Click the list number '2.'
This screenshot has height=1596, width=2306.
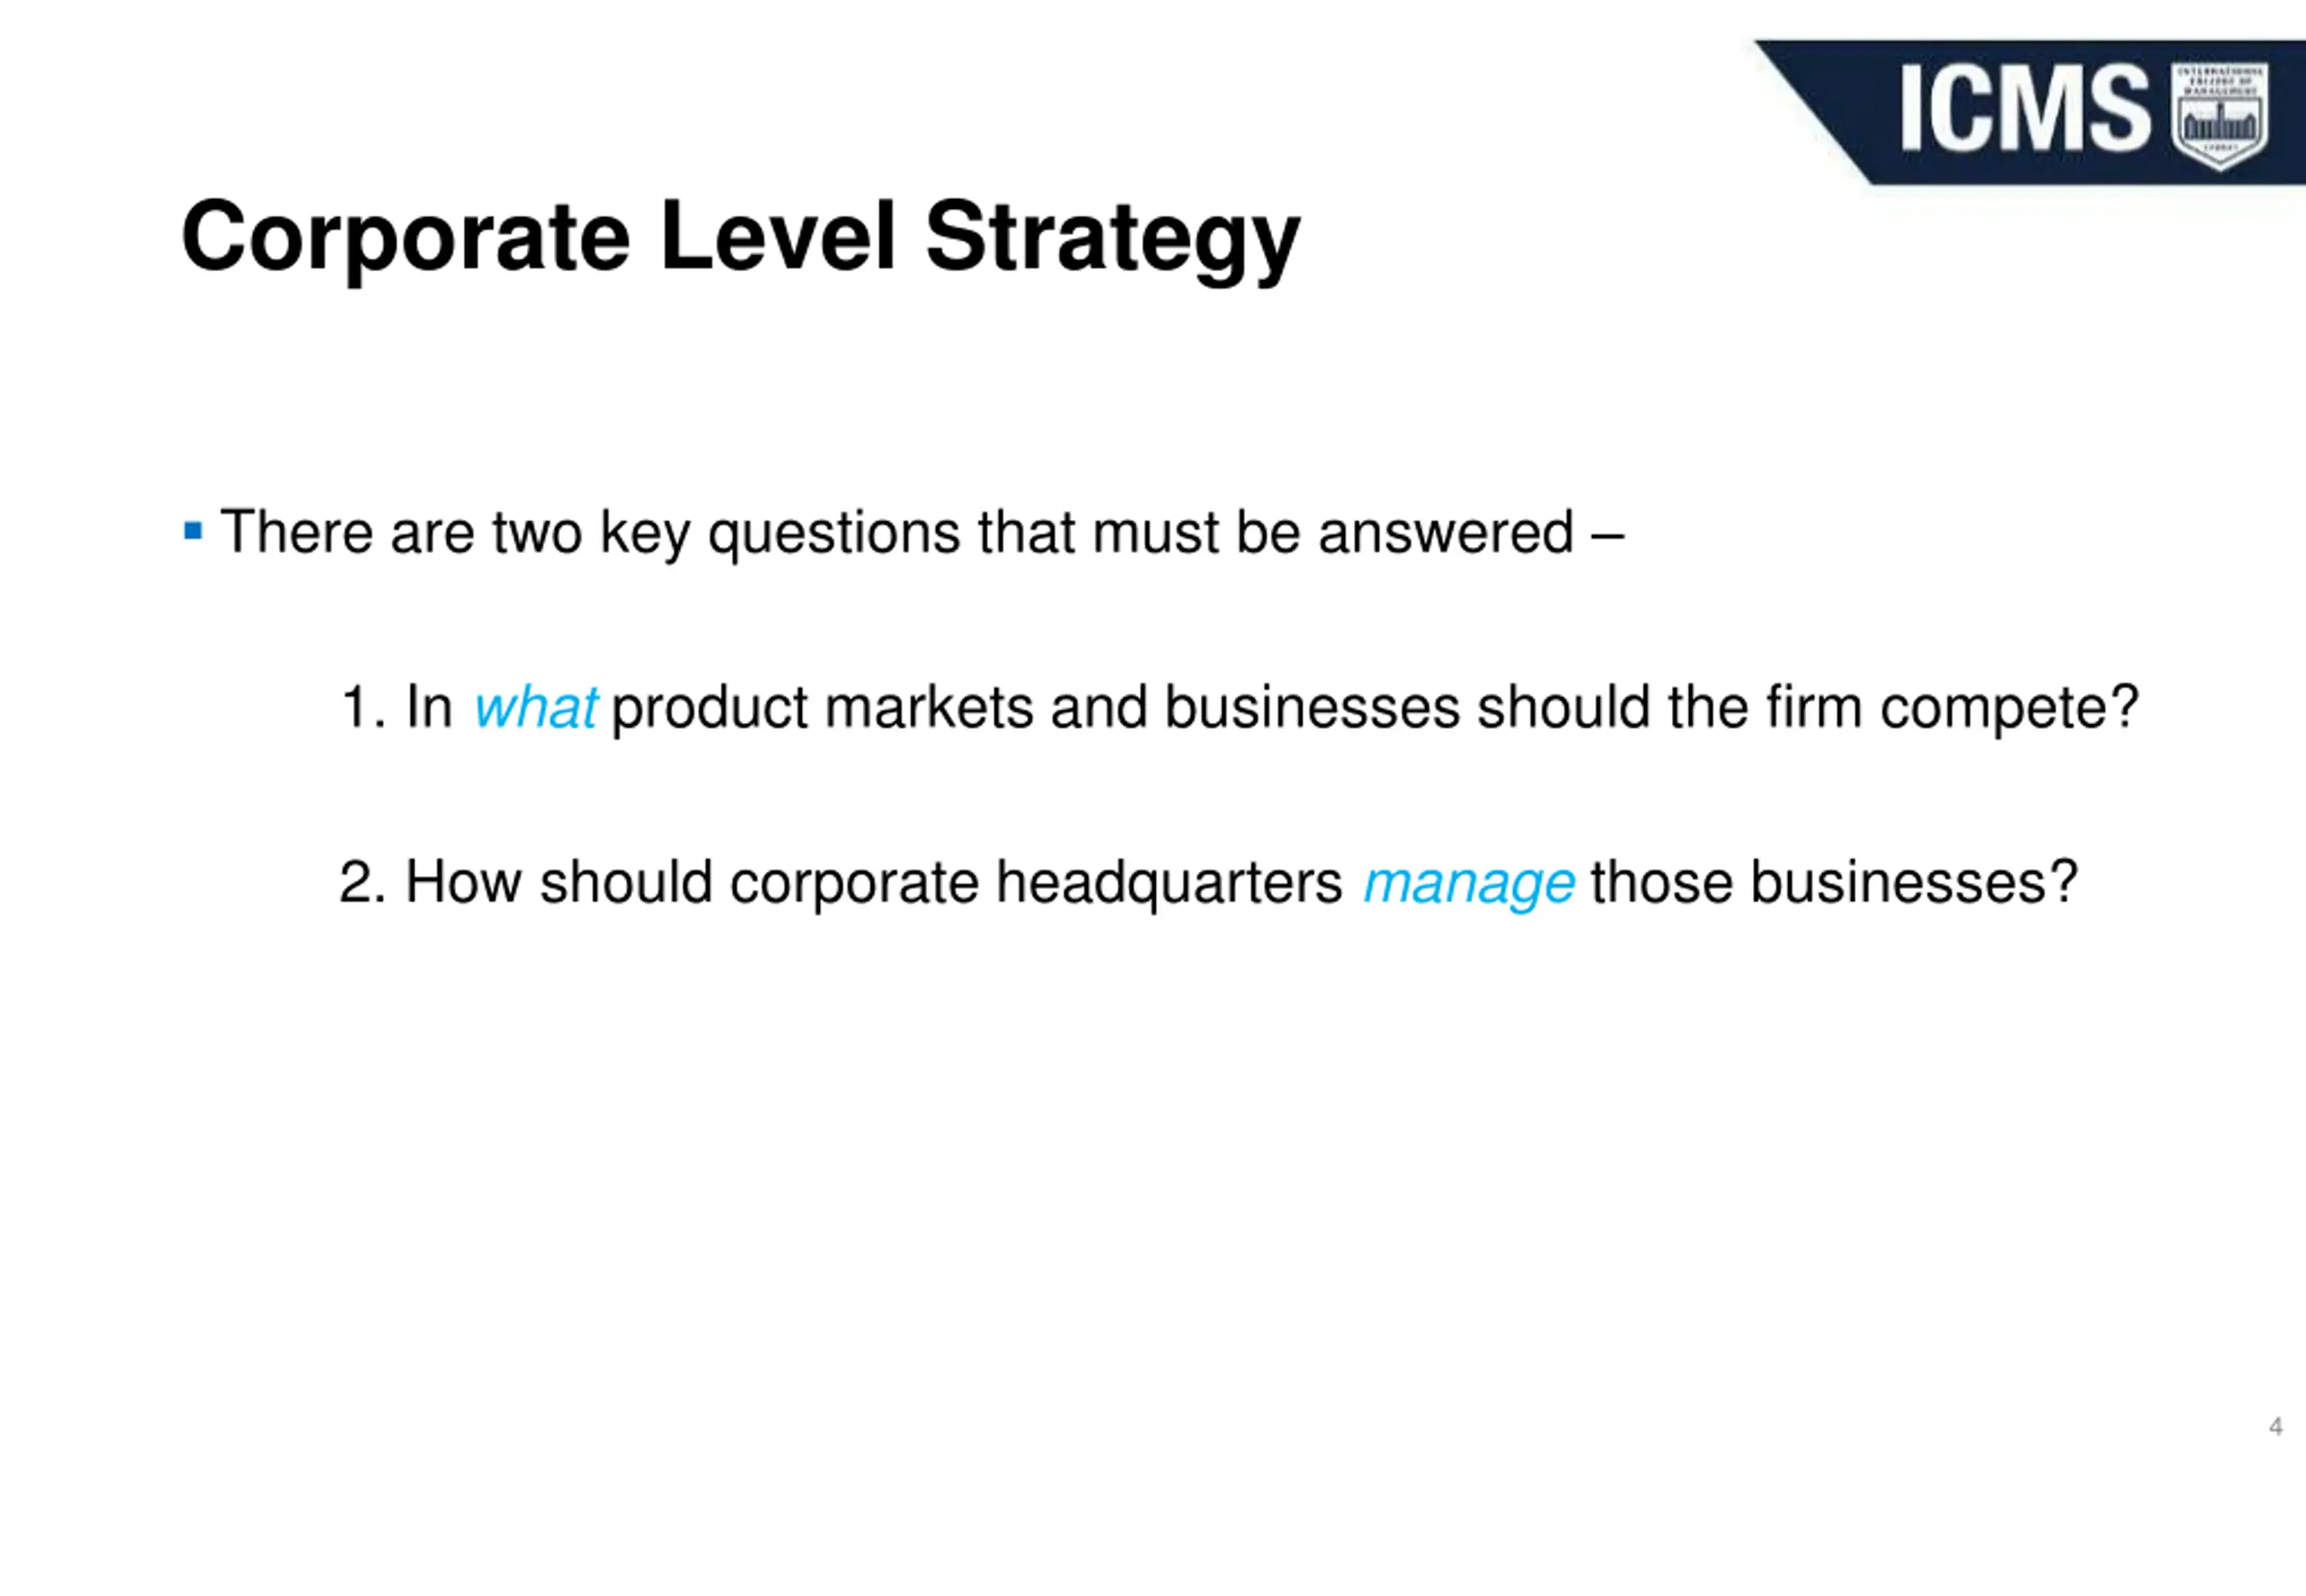pos(362,883)
